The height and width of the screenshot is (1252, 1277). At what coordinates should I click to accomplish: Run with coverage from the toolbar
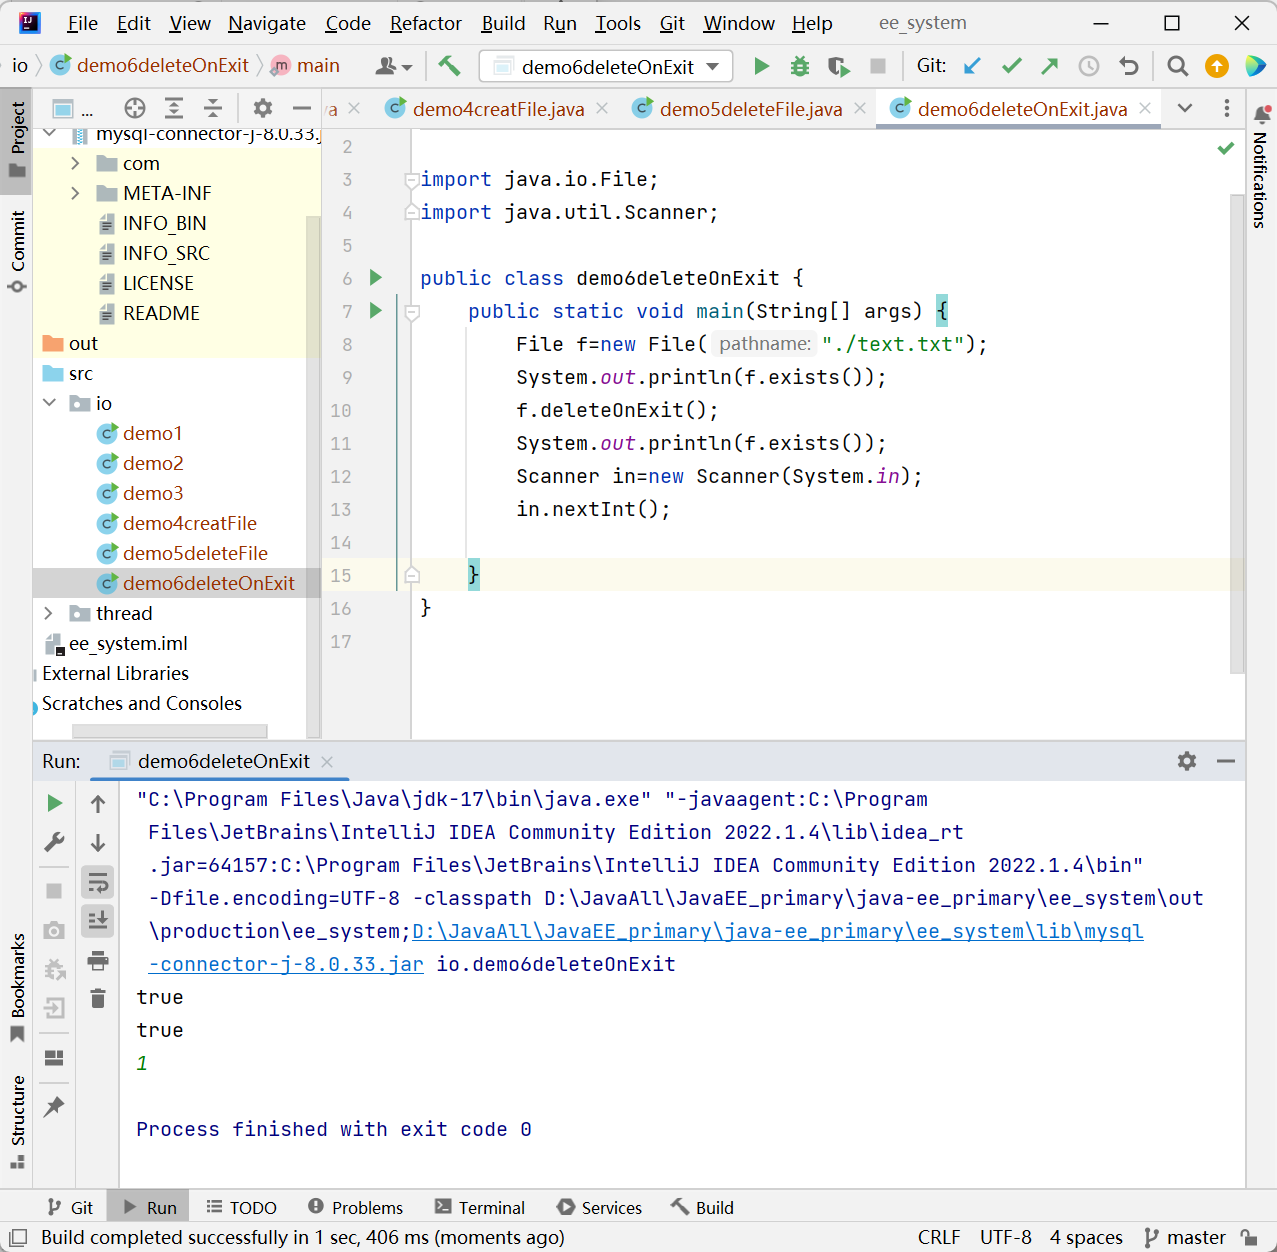coord(839,66)
